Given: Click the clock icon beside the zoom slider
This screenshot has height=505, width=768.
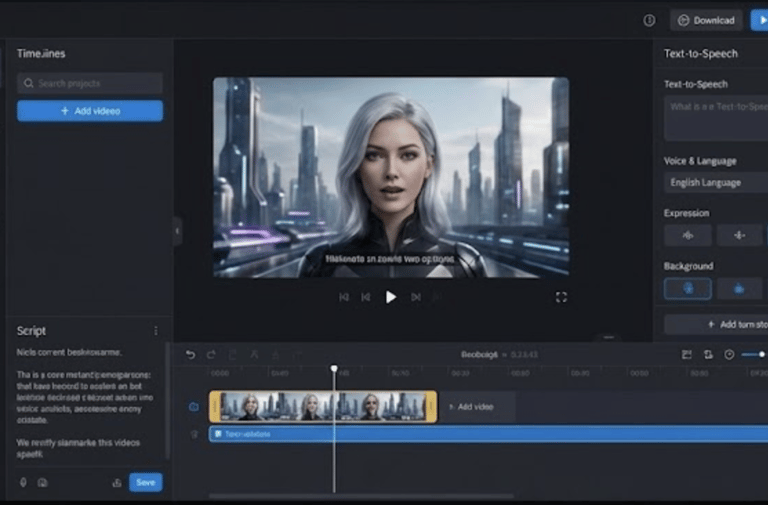Looking at the screenshot, I should click(x=729, y=355).
